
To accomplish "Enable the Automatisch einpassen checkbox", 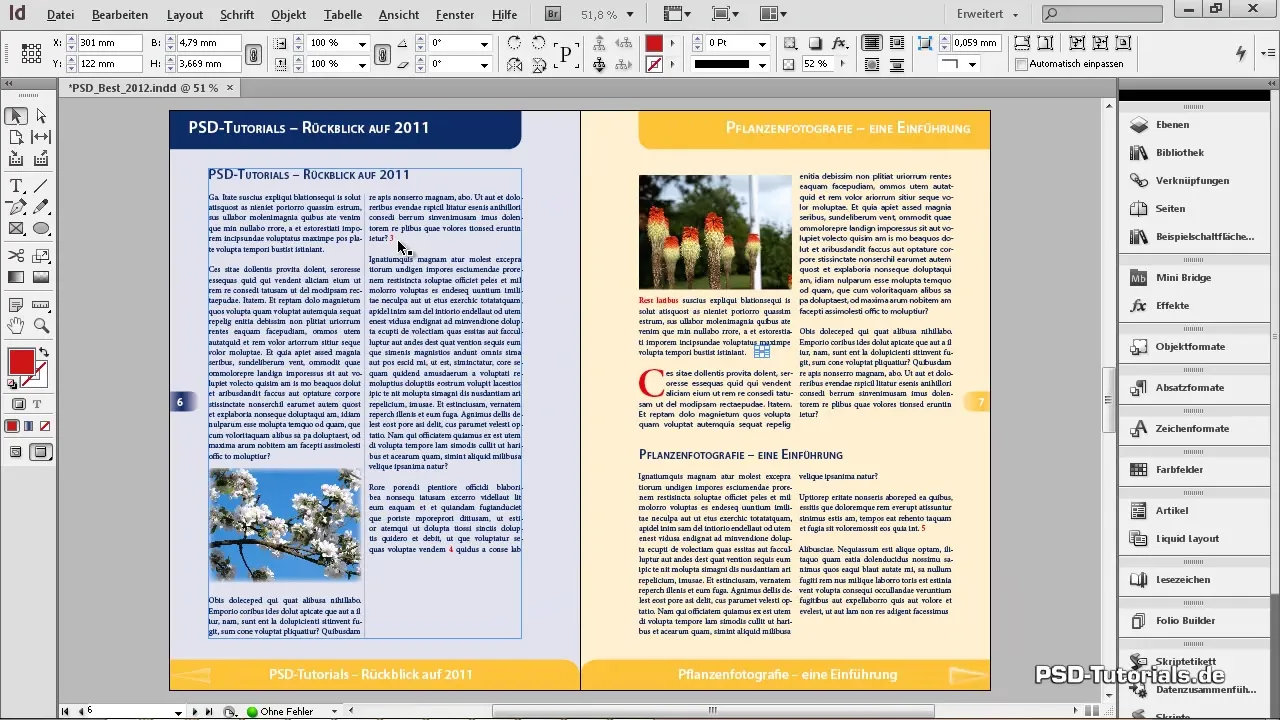I will click(x=1021, y=64).
